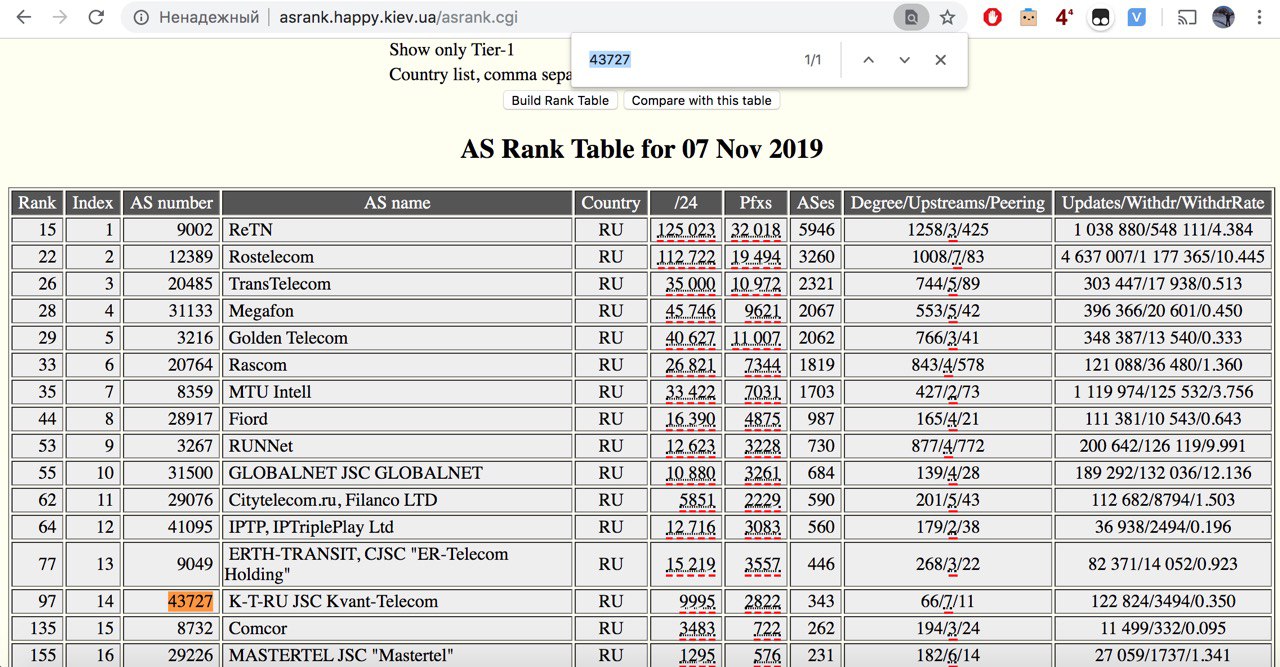Click the Comcor AS name cell
The image size is (1280, 667).
(x=397, y=629)
